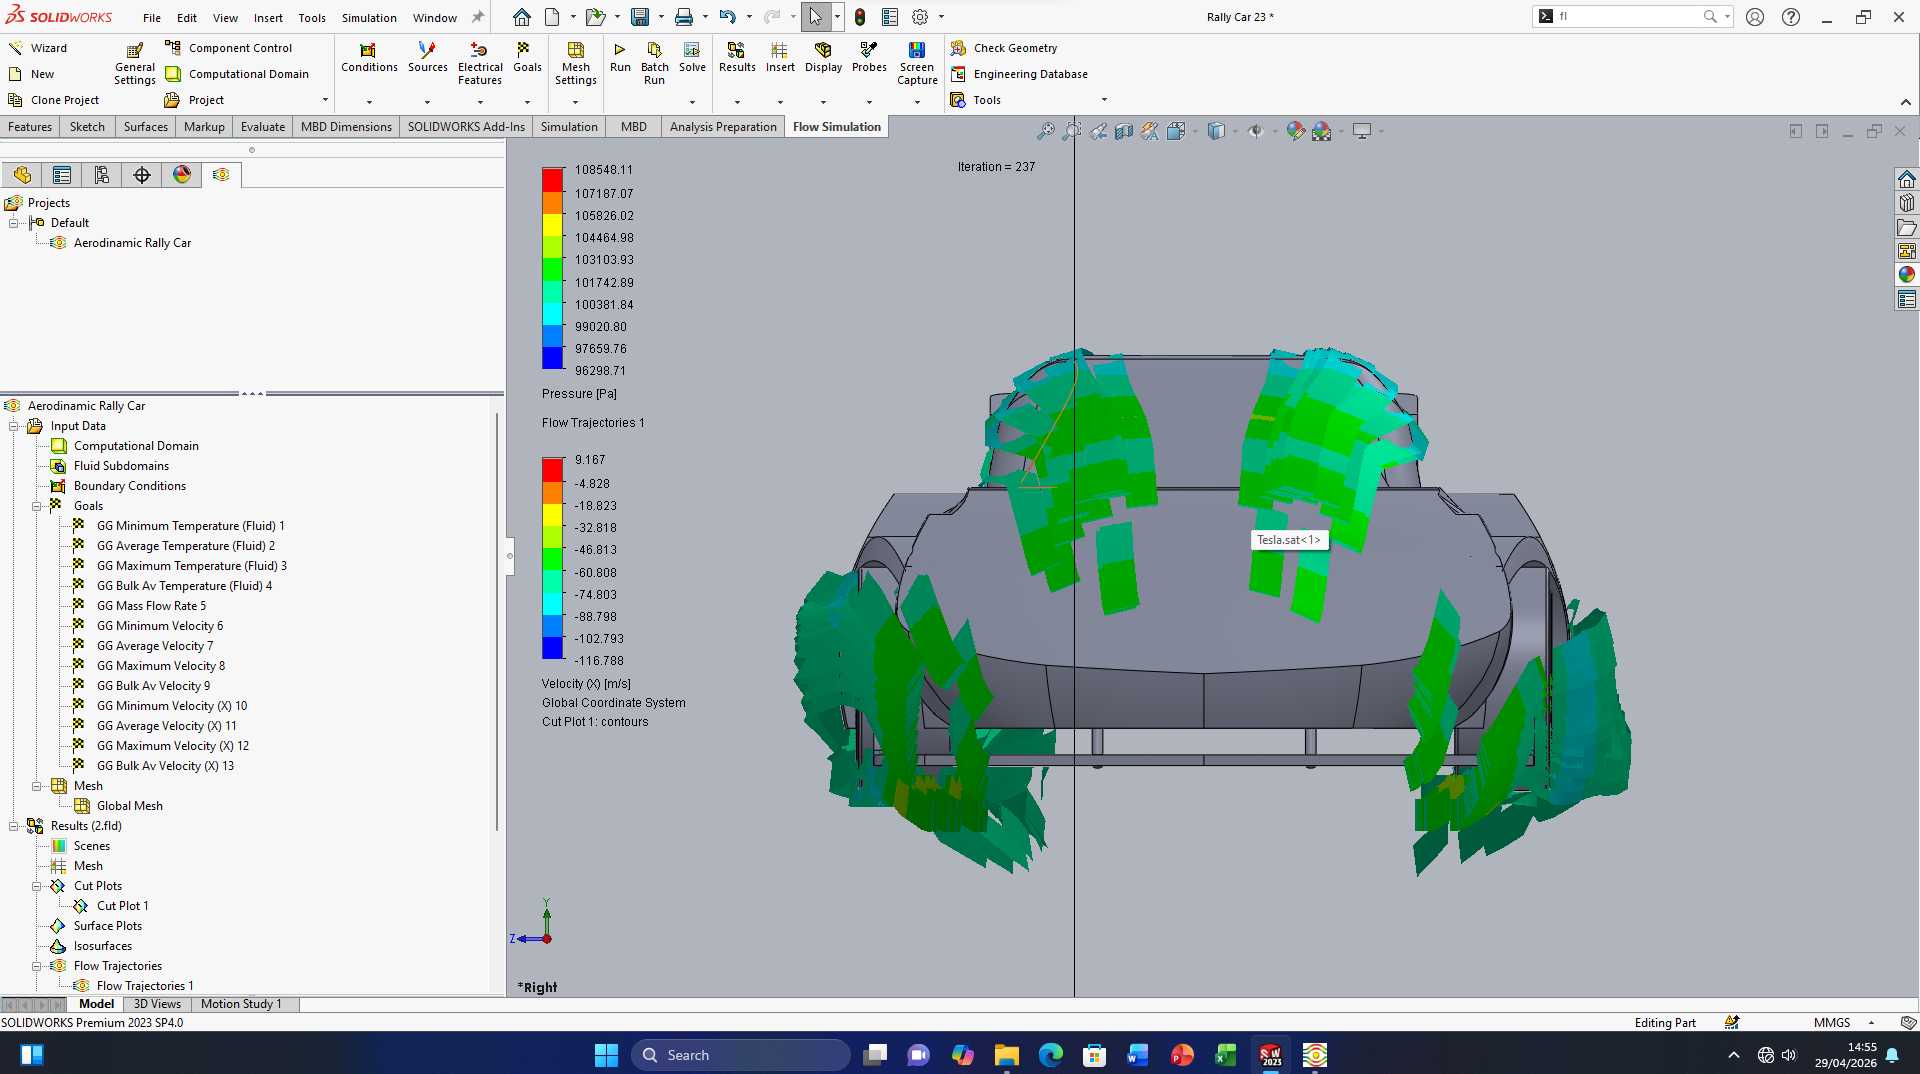Viewport: 1920px width, 1074px height.
Task: Select Boundary Conditions in tree
Action: [129, 486]
